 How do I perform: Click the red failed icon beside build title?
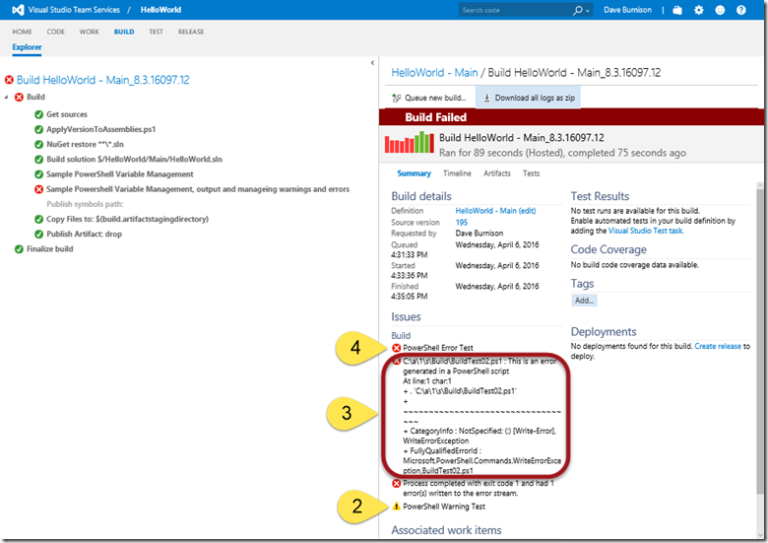(x=9, y=80)
